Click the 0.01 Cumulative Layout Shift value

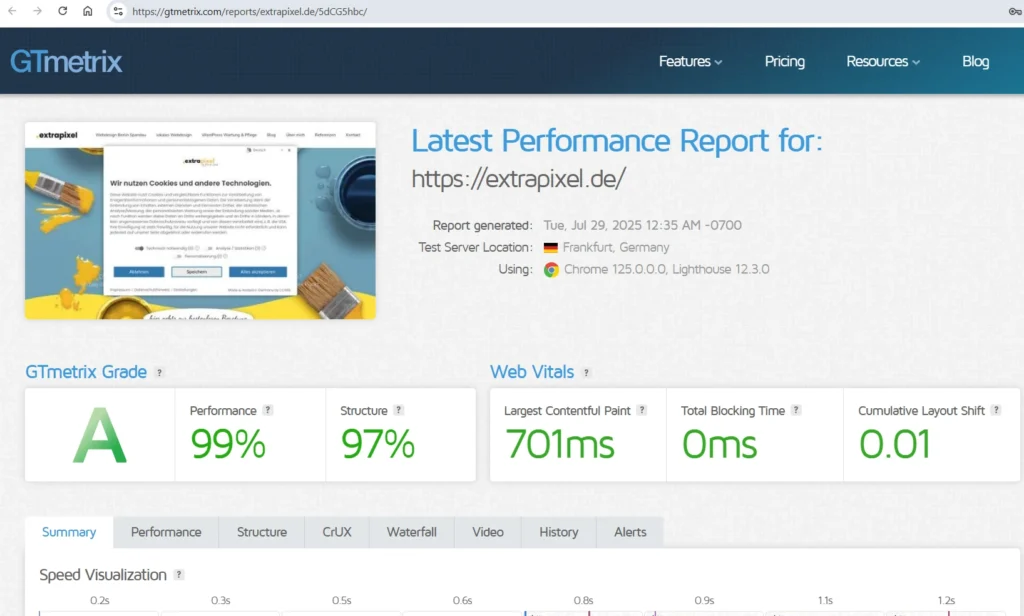point(895,444)
